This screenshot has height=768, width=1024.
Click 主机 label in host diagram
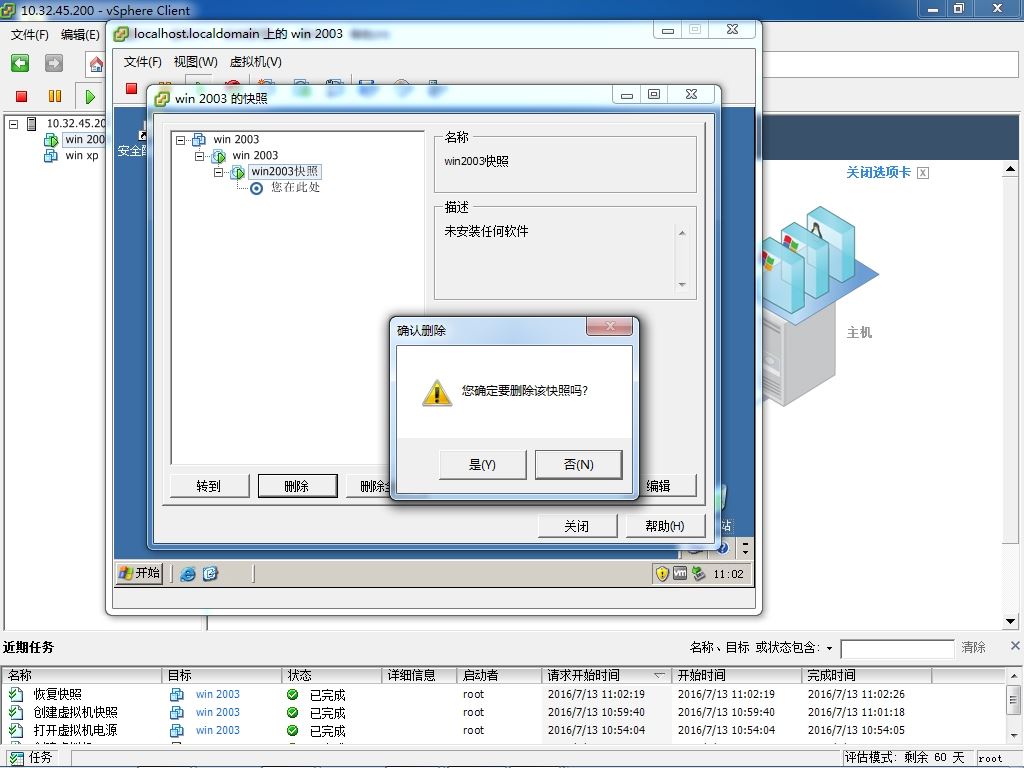coord(859,332)
